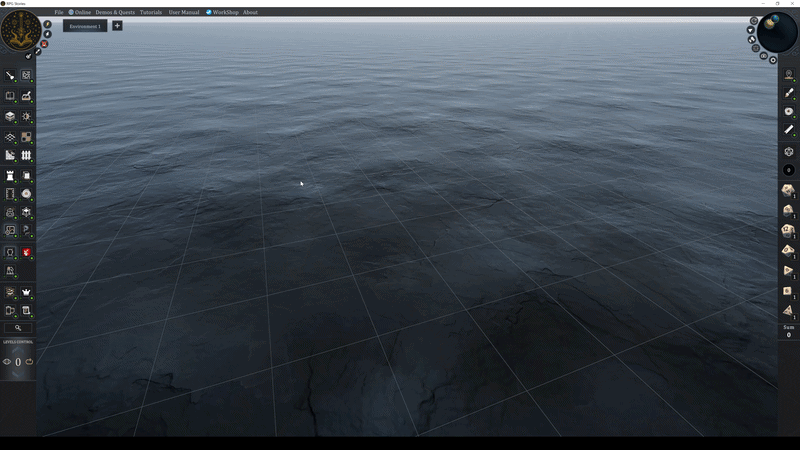Click the red icon beside the emblem
Screen dimensions: 800x450
(44, 44)
